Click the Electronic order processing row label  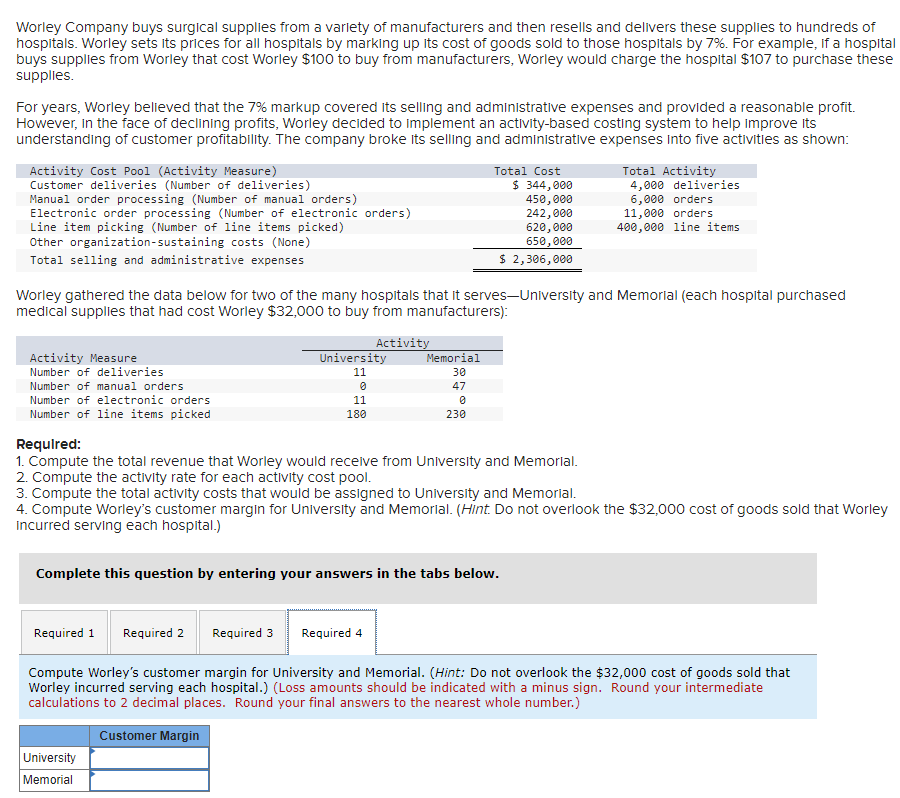pos(220,213)
